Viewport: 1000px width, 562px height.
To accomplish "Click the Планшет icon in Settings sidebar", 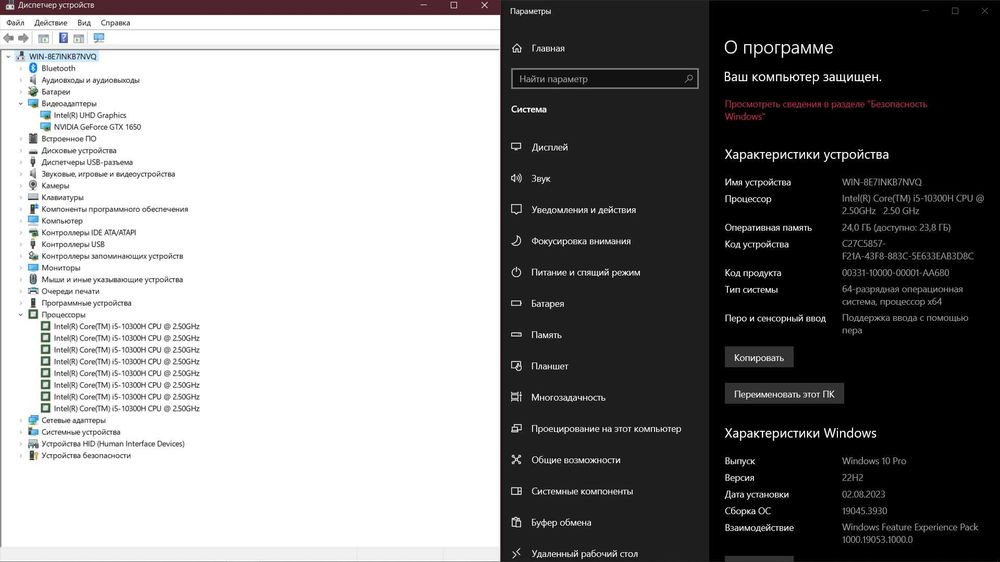I will coord(517,366).
